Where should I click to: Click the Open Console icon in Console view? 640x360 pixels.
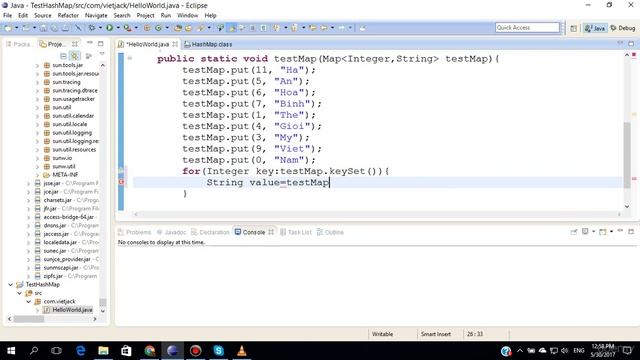(603, 232)
